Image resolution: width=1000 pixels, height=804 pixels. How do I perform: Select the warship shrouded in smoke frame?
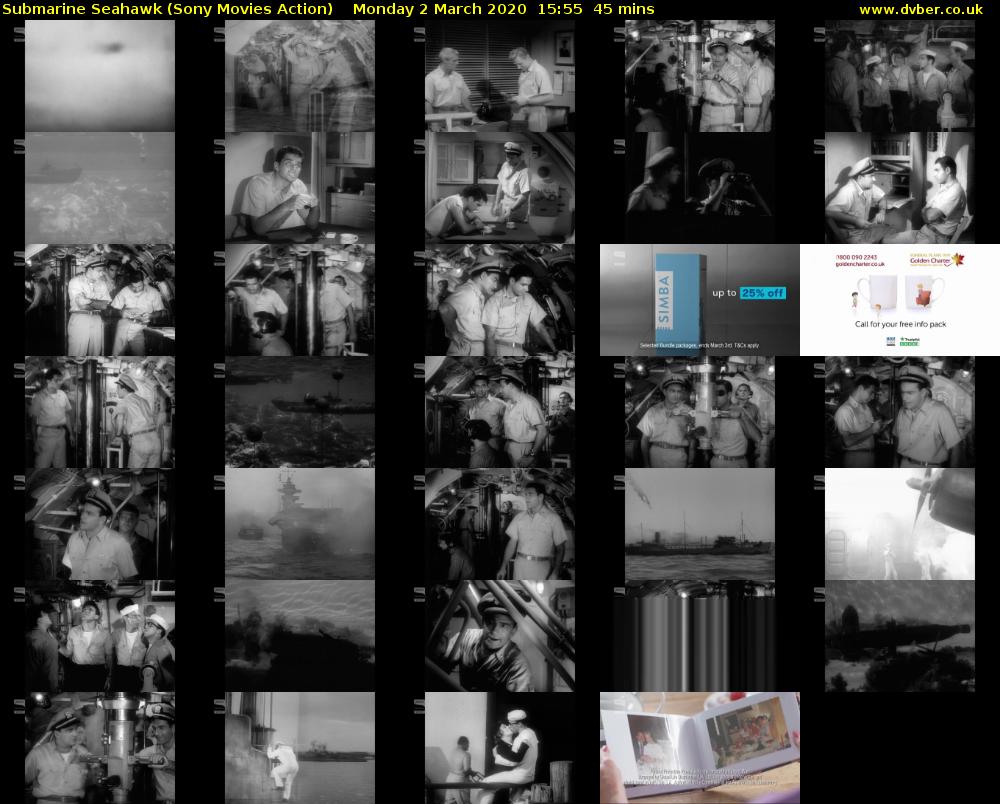[x=300, y=524]
